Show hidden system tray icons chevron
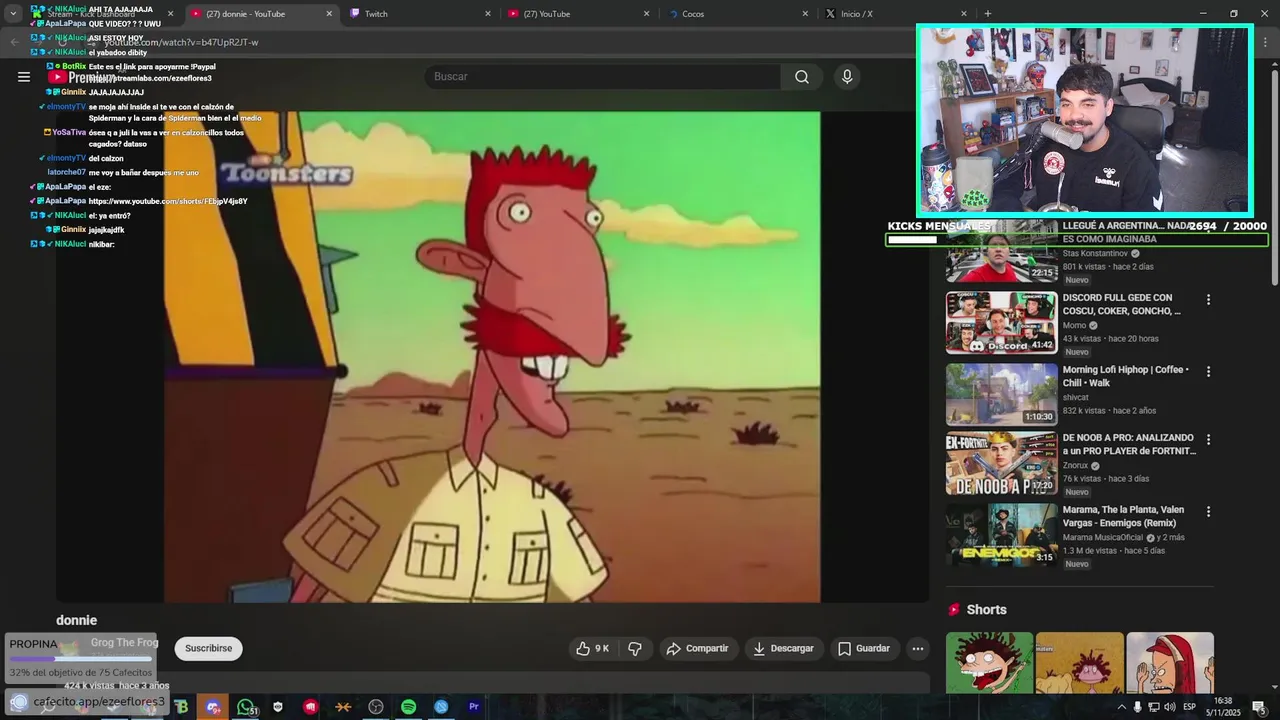The image size is (1280, 720). 1121,707
